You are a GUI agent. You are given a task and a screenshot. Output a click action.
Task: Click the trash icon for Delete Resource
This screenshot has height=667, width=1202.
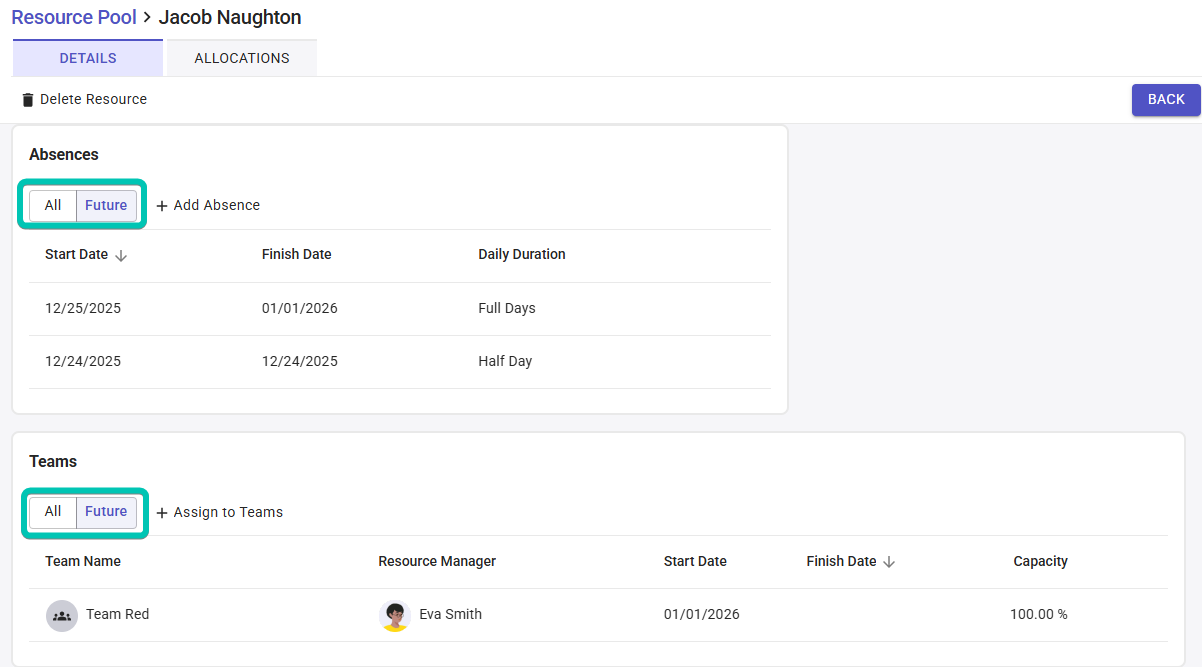(28, 100)
